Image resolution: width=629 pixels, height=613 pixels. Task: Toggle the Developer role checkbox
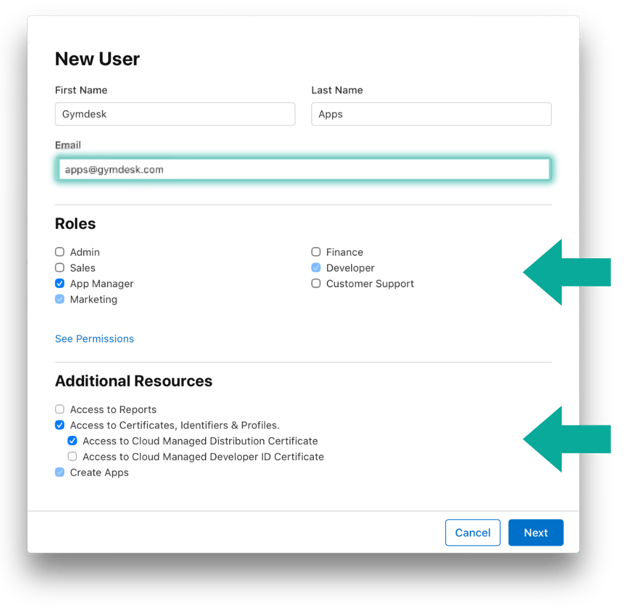316,268
